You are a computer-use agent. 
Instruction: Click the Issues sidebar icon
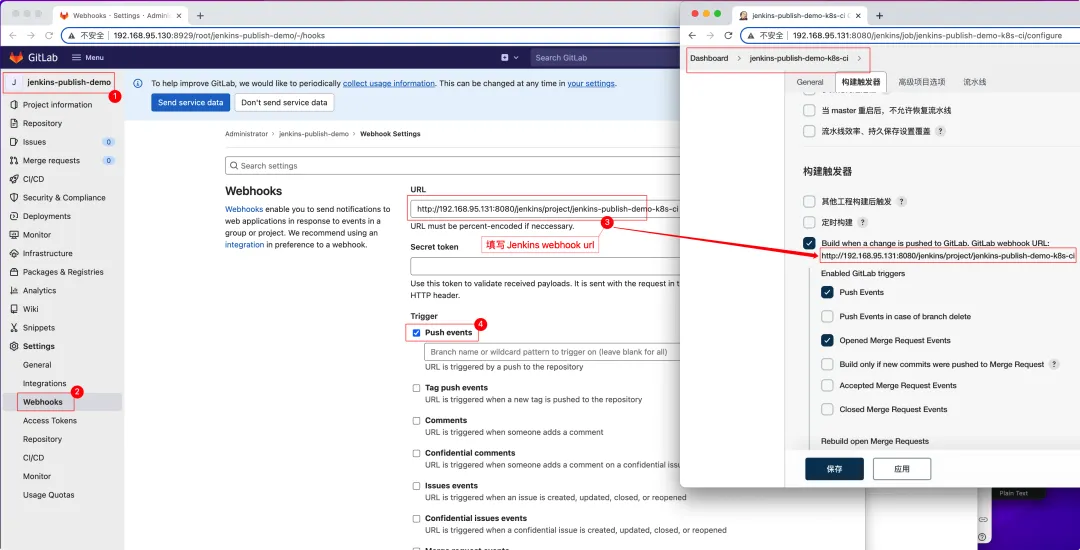tap(15, 142)
